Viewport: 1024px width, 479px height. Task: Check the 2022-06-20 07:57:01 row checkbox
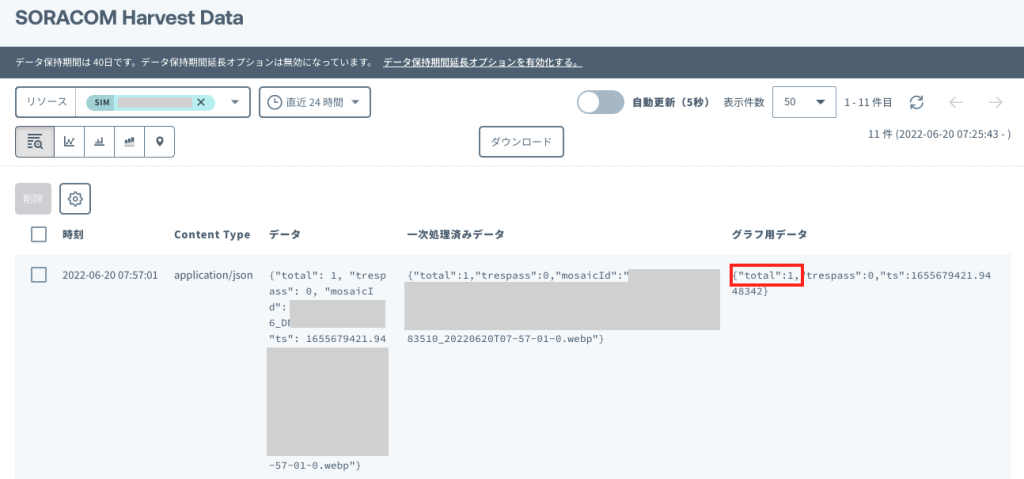tap(39, 275)
